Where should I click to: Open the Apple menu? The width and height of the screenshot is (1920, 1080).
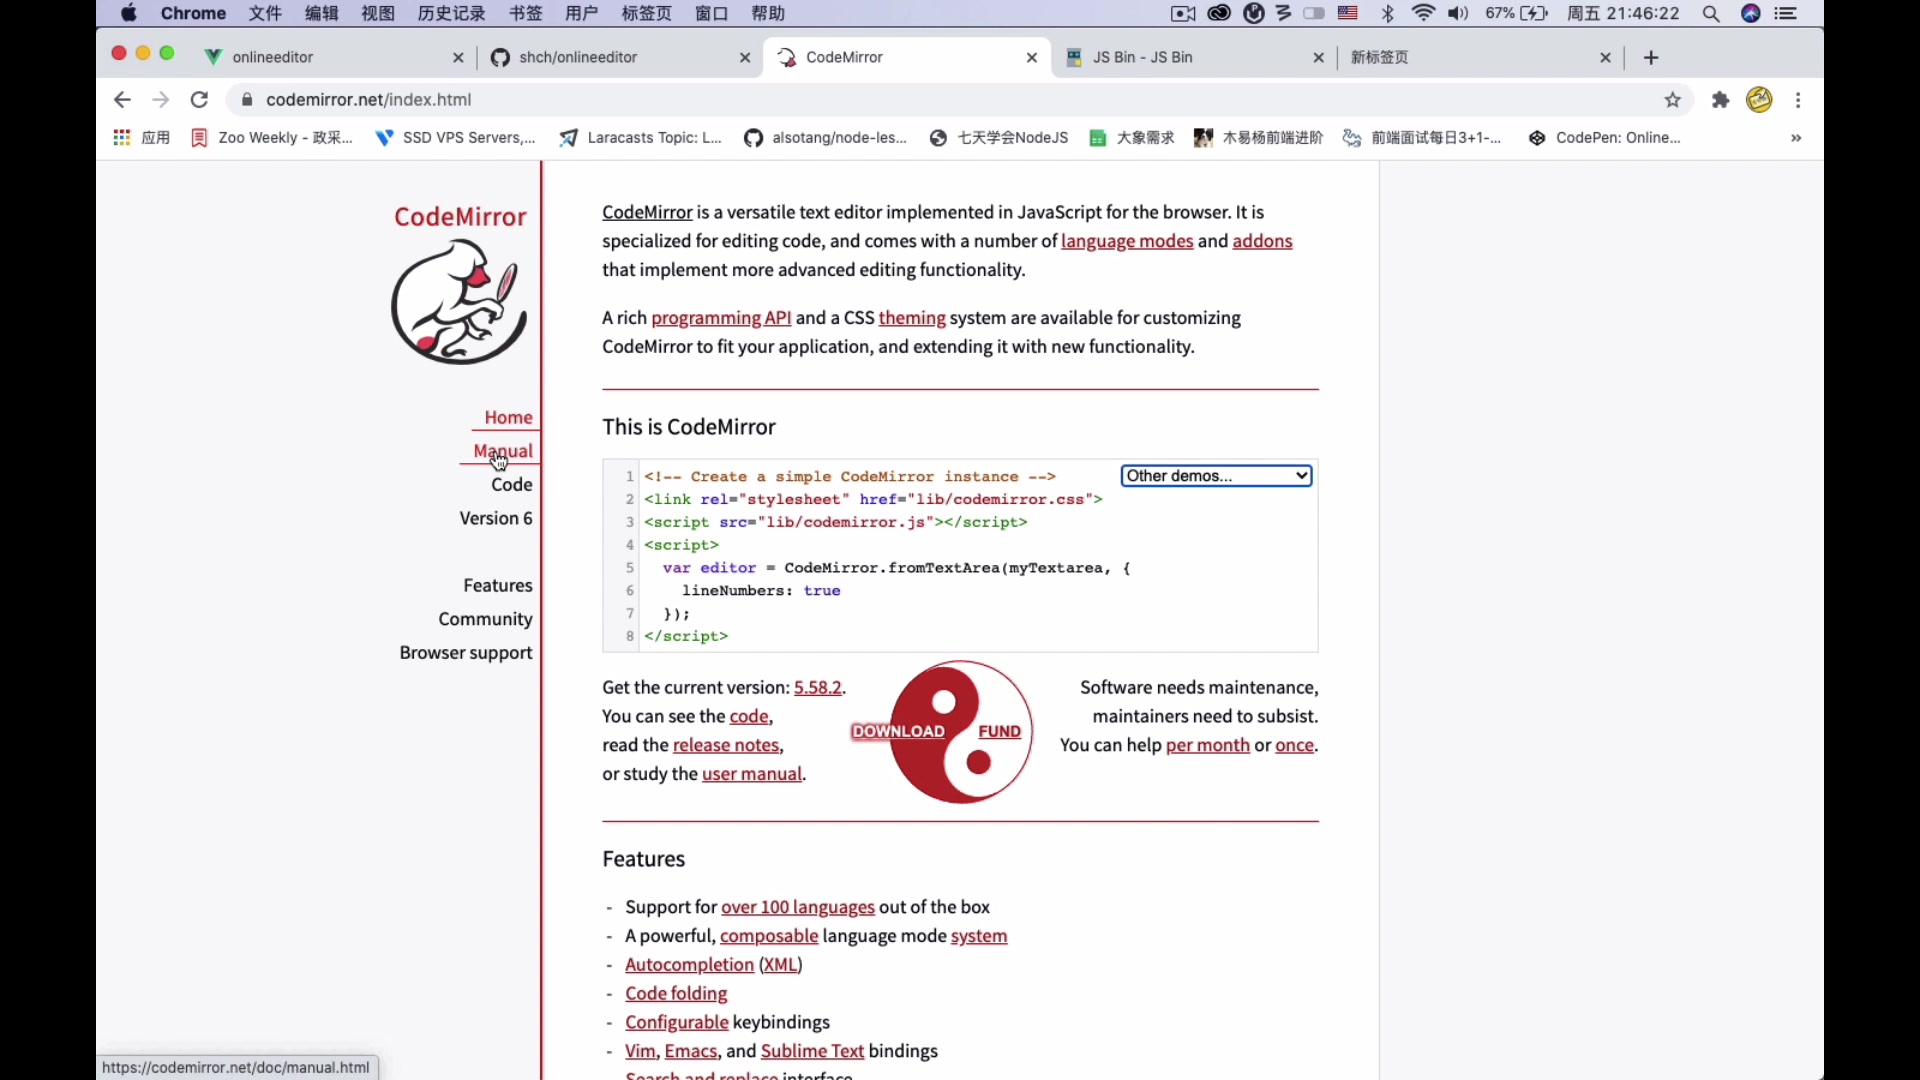[129, 14]
